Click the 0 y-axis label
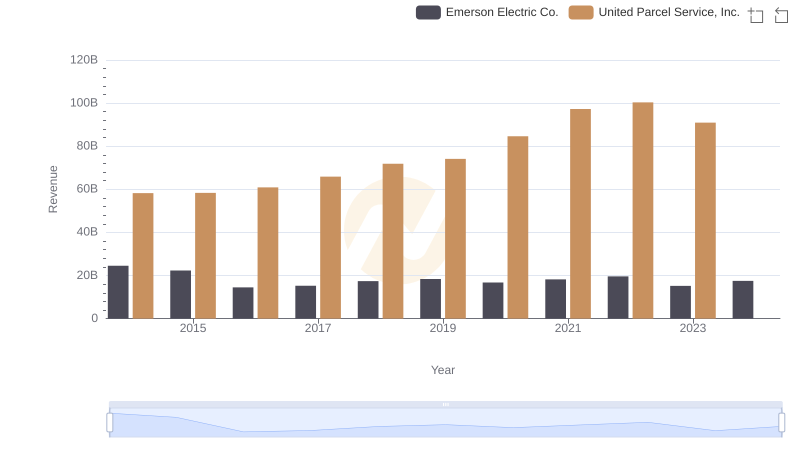 point(94,318)
